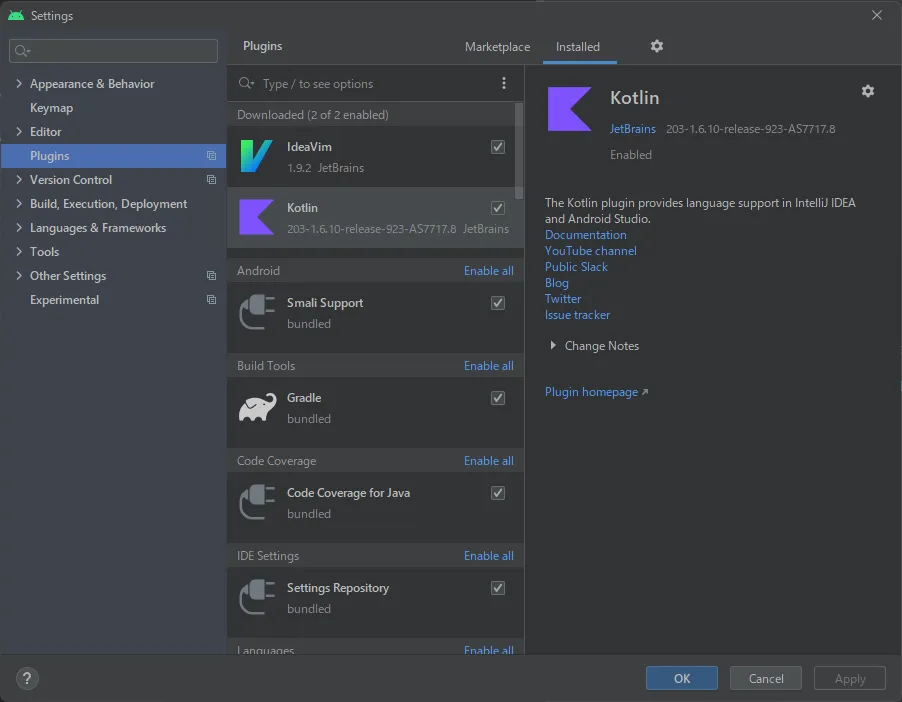Click the Smali Support plug icon
The image size is (902, 702).
coord(256,313)
